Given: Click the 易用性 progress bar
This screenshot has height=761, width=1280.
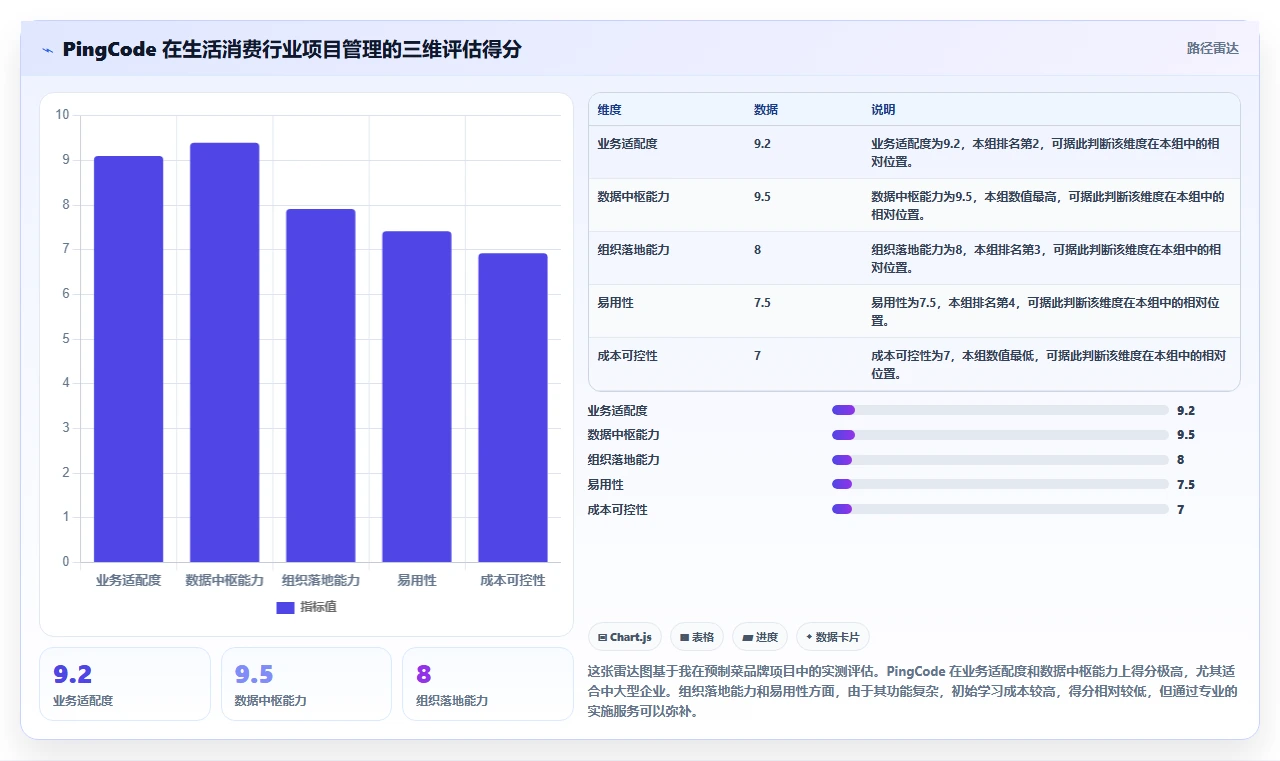Looking at the screenshot, I should click(x=1000, y=484).
